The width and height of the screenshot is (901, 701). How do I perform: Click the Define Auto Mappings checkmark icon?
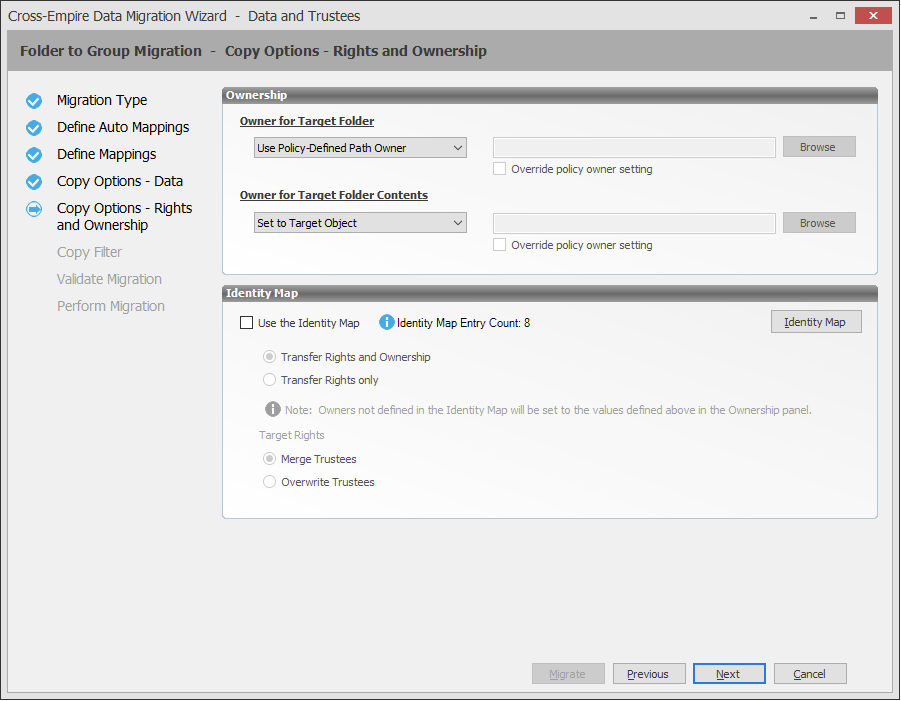pos(34,128)
